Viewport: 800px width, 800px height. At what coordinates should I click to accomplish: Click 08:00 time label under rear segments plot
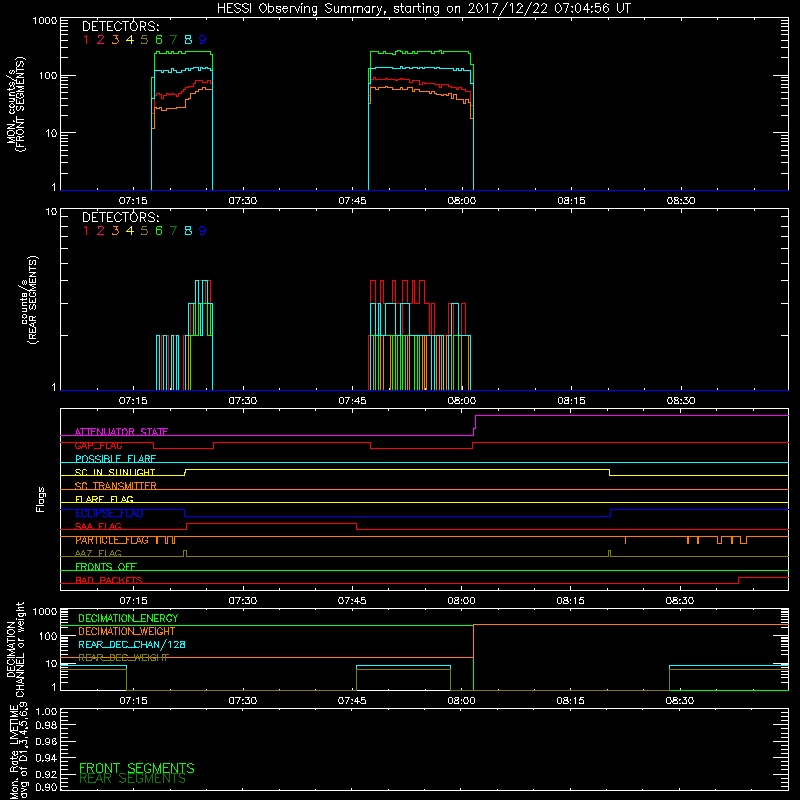pyautogui.click(x=462, y=401)
